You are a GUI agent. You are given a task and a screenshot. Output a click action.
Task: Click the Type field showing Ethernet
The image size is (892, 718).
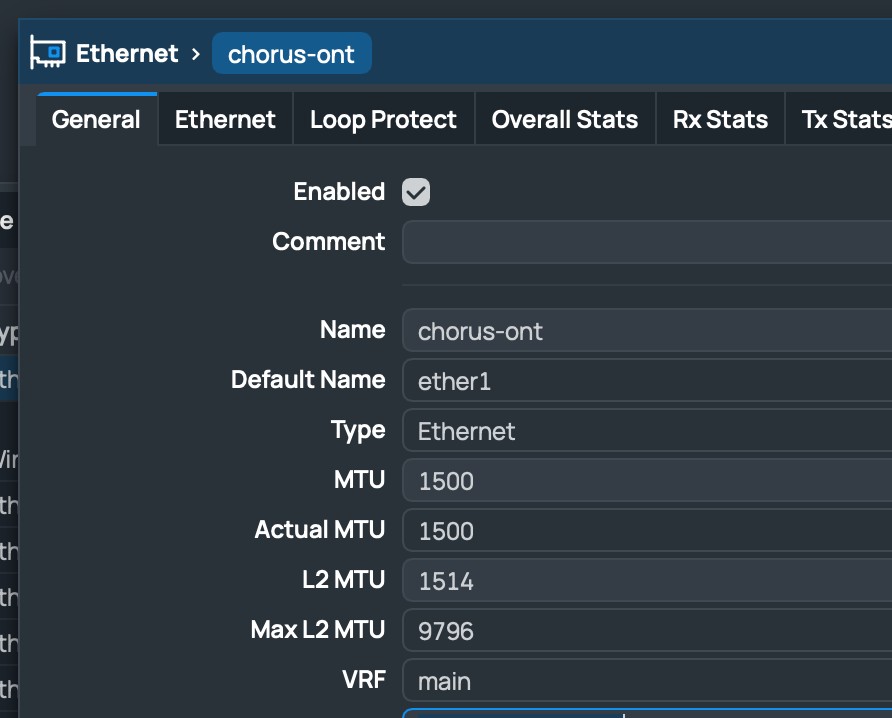pyautogui.click(x=646, y=431)
